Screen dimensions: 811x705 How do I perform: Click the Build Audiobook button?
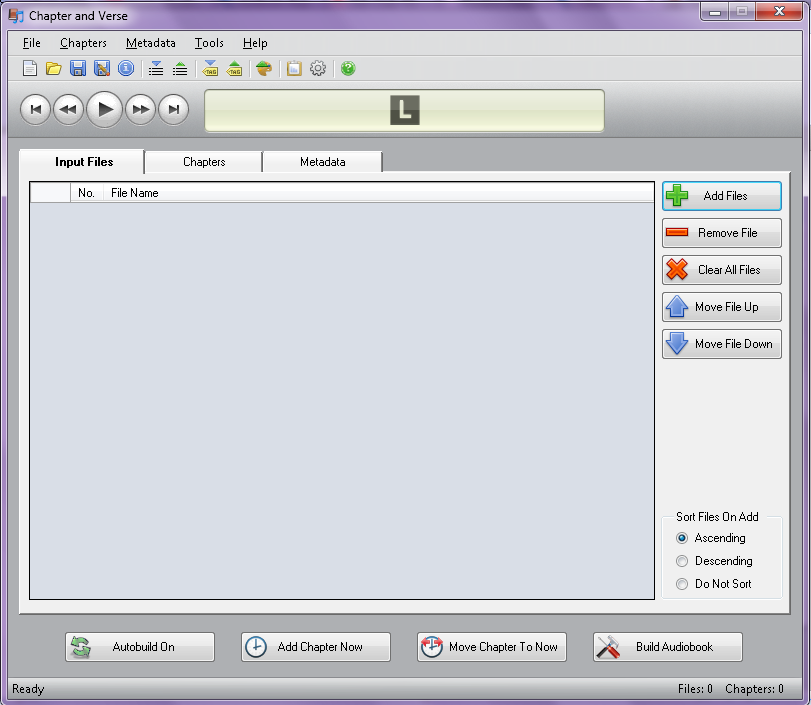667,647
